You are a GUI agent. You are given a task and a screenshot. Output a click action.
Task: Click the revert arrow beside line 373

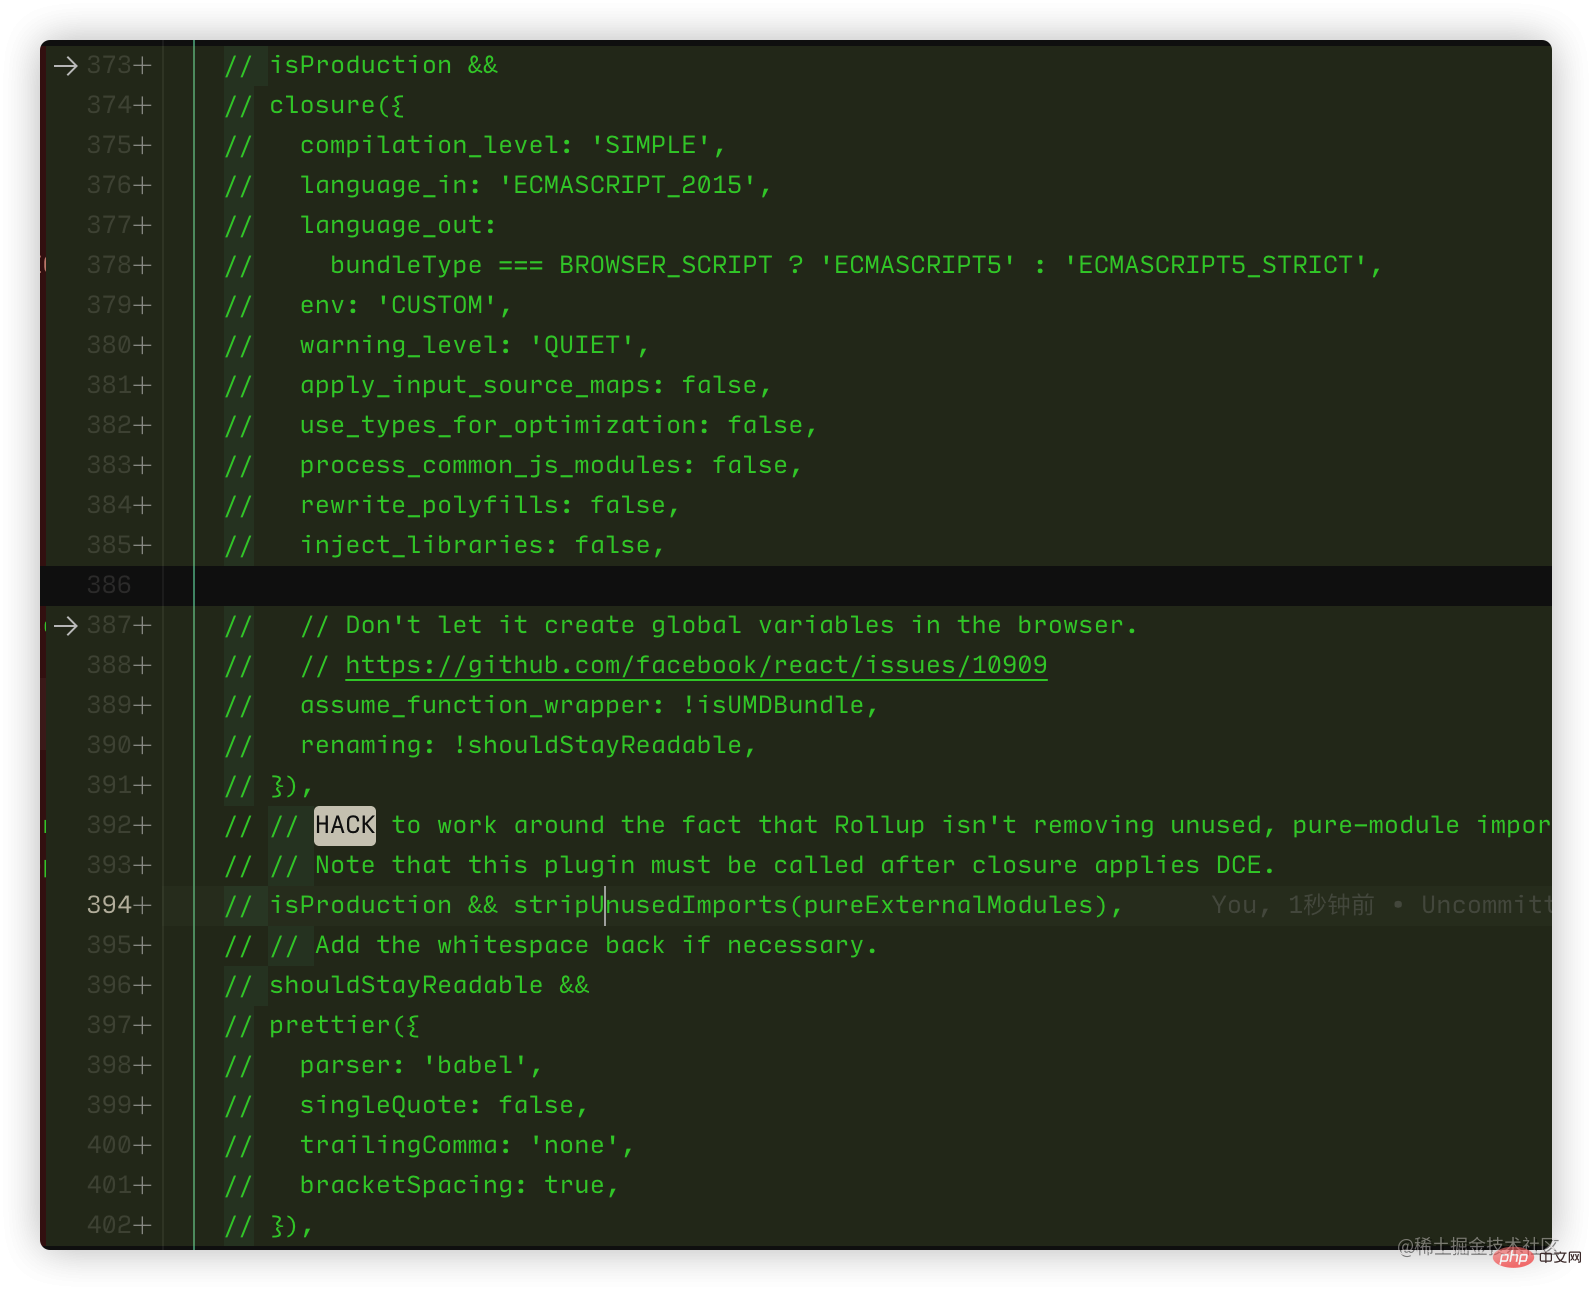pyautogui.click(x=66, y=66)
